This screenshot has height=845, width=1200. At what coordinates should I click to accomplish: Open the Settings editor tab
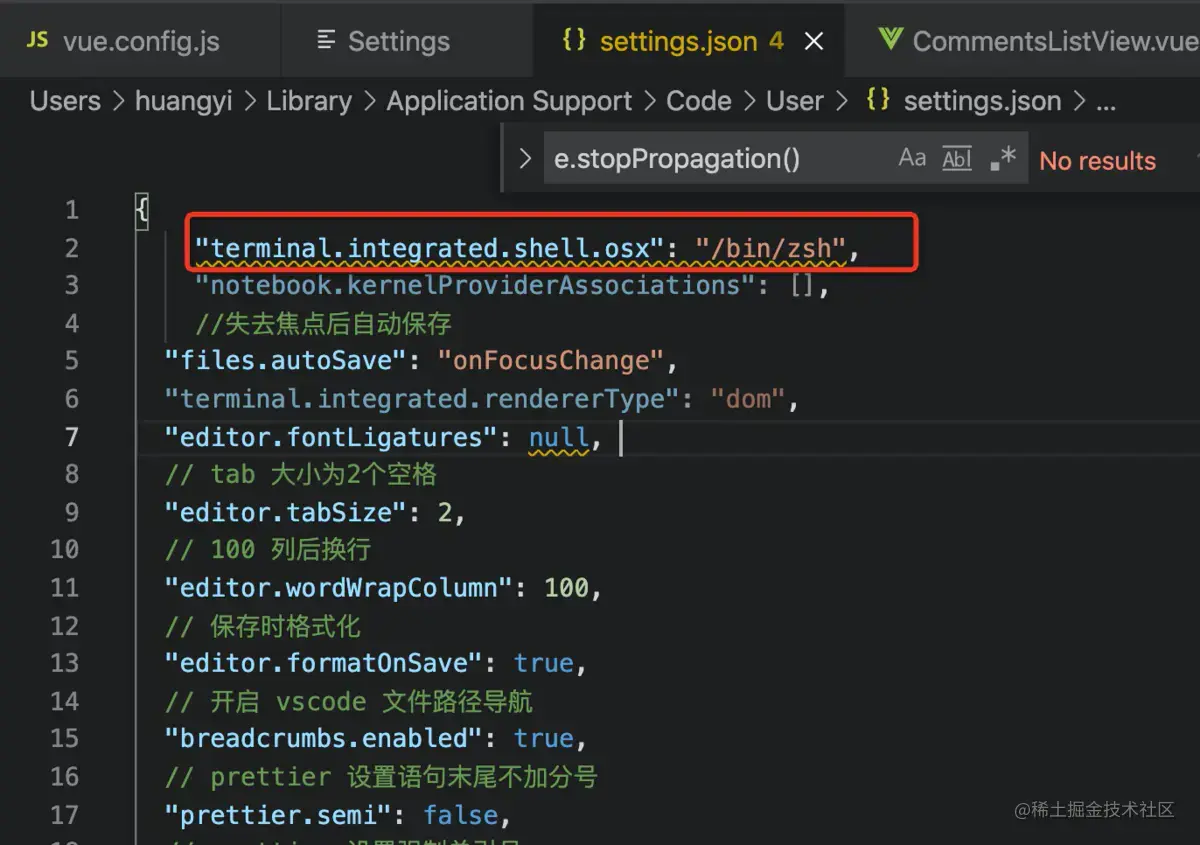(398, 41)
